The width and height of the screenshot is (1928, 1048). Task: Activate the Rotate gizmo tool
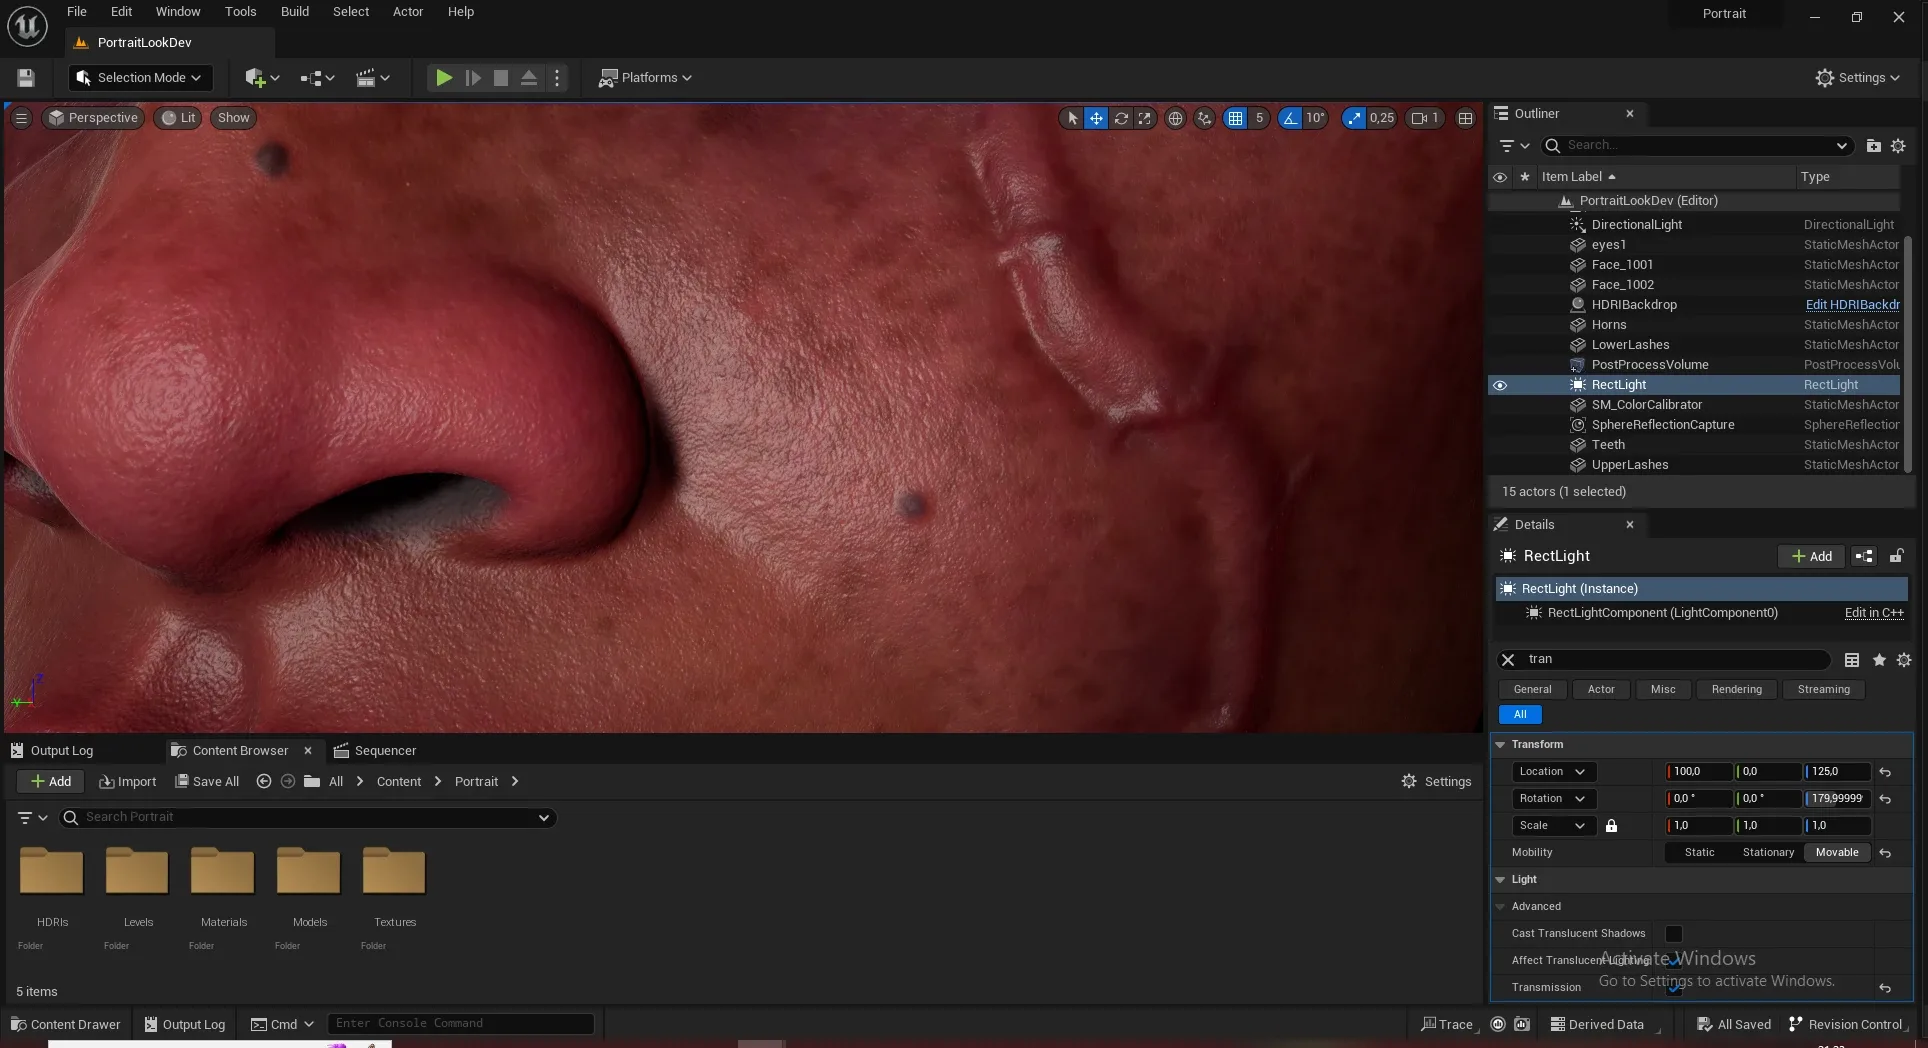1121,118
